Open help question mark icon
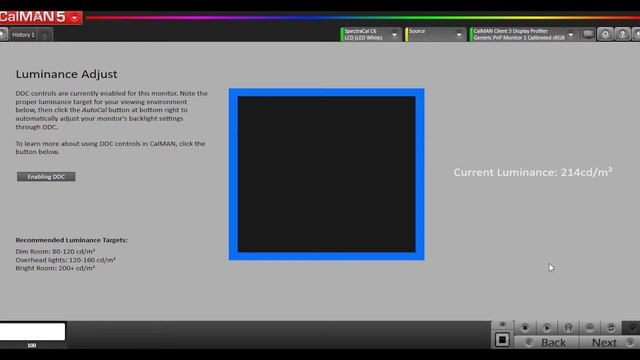 (622, 34)
